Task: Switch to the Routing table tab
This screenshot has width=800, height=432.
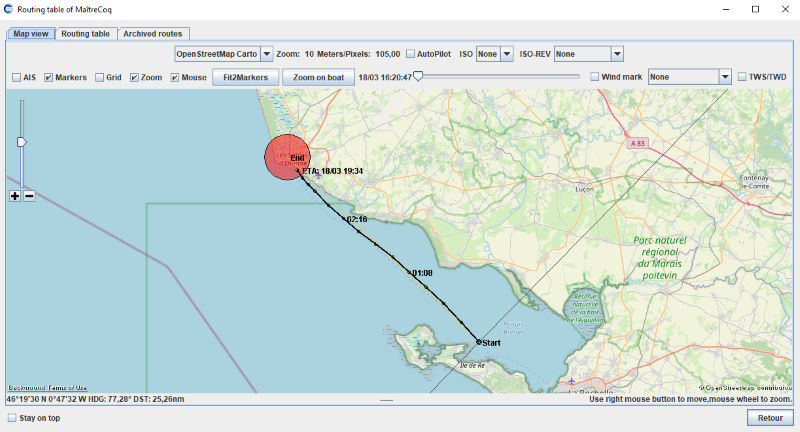Action: tap(85, 33)
